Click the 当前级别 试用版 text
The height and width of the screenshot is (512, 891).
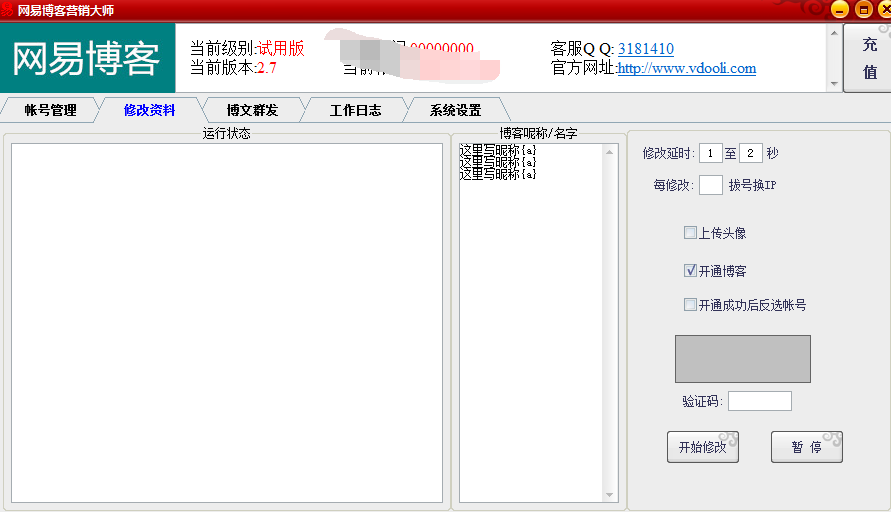[x=247, y=49]
